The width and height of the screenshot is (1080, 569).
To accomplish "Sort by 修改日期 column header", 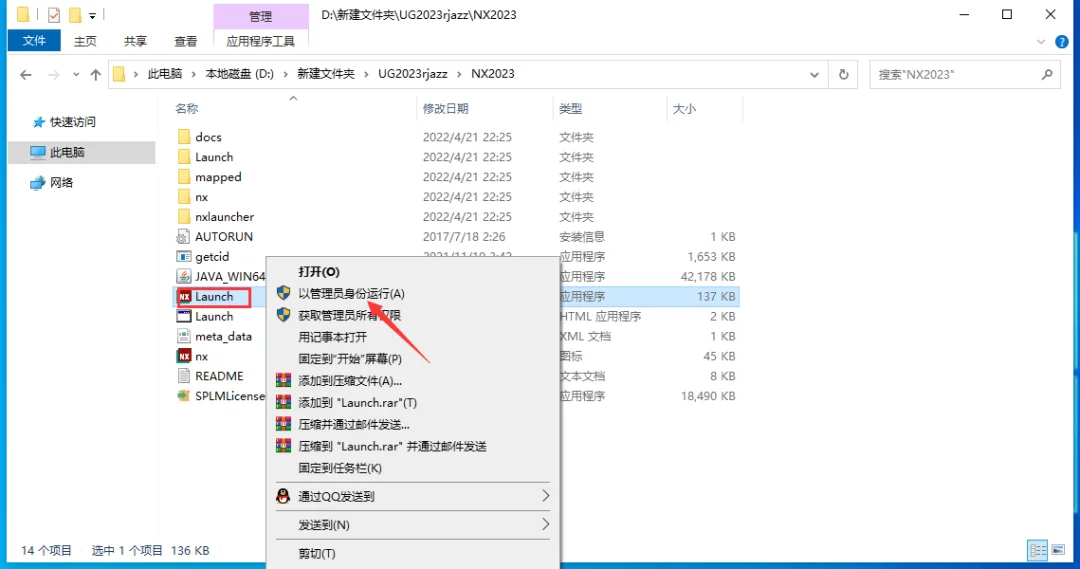I will point(446,109).
